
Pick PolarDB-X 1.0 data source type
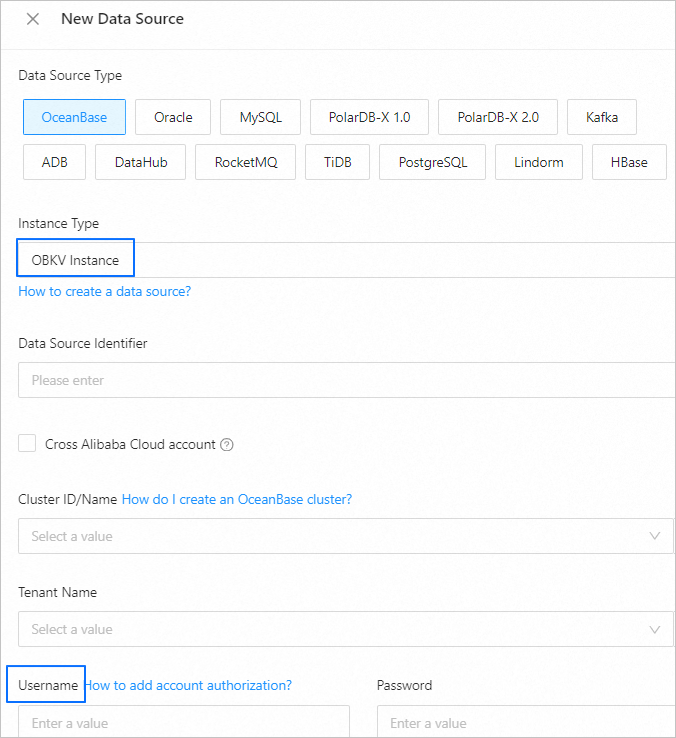pos(370,117)
